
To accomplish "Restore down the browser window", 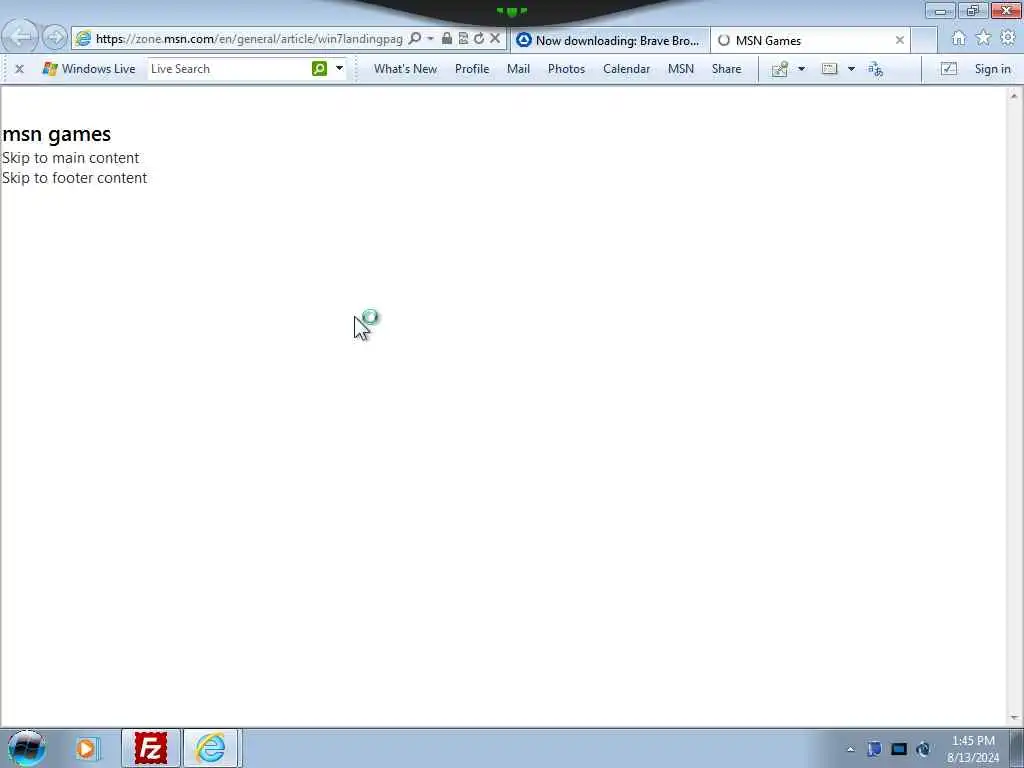I will (973, 10).
